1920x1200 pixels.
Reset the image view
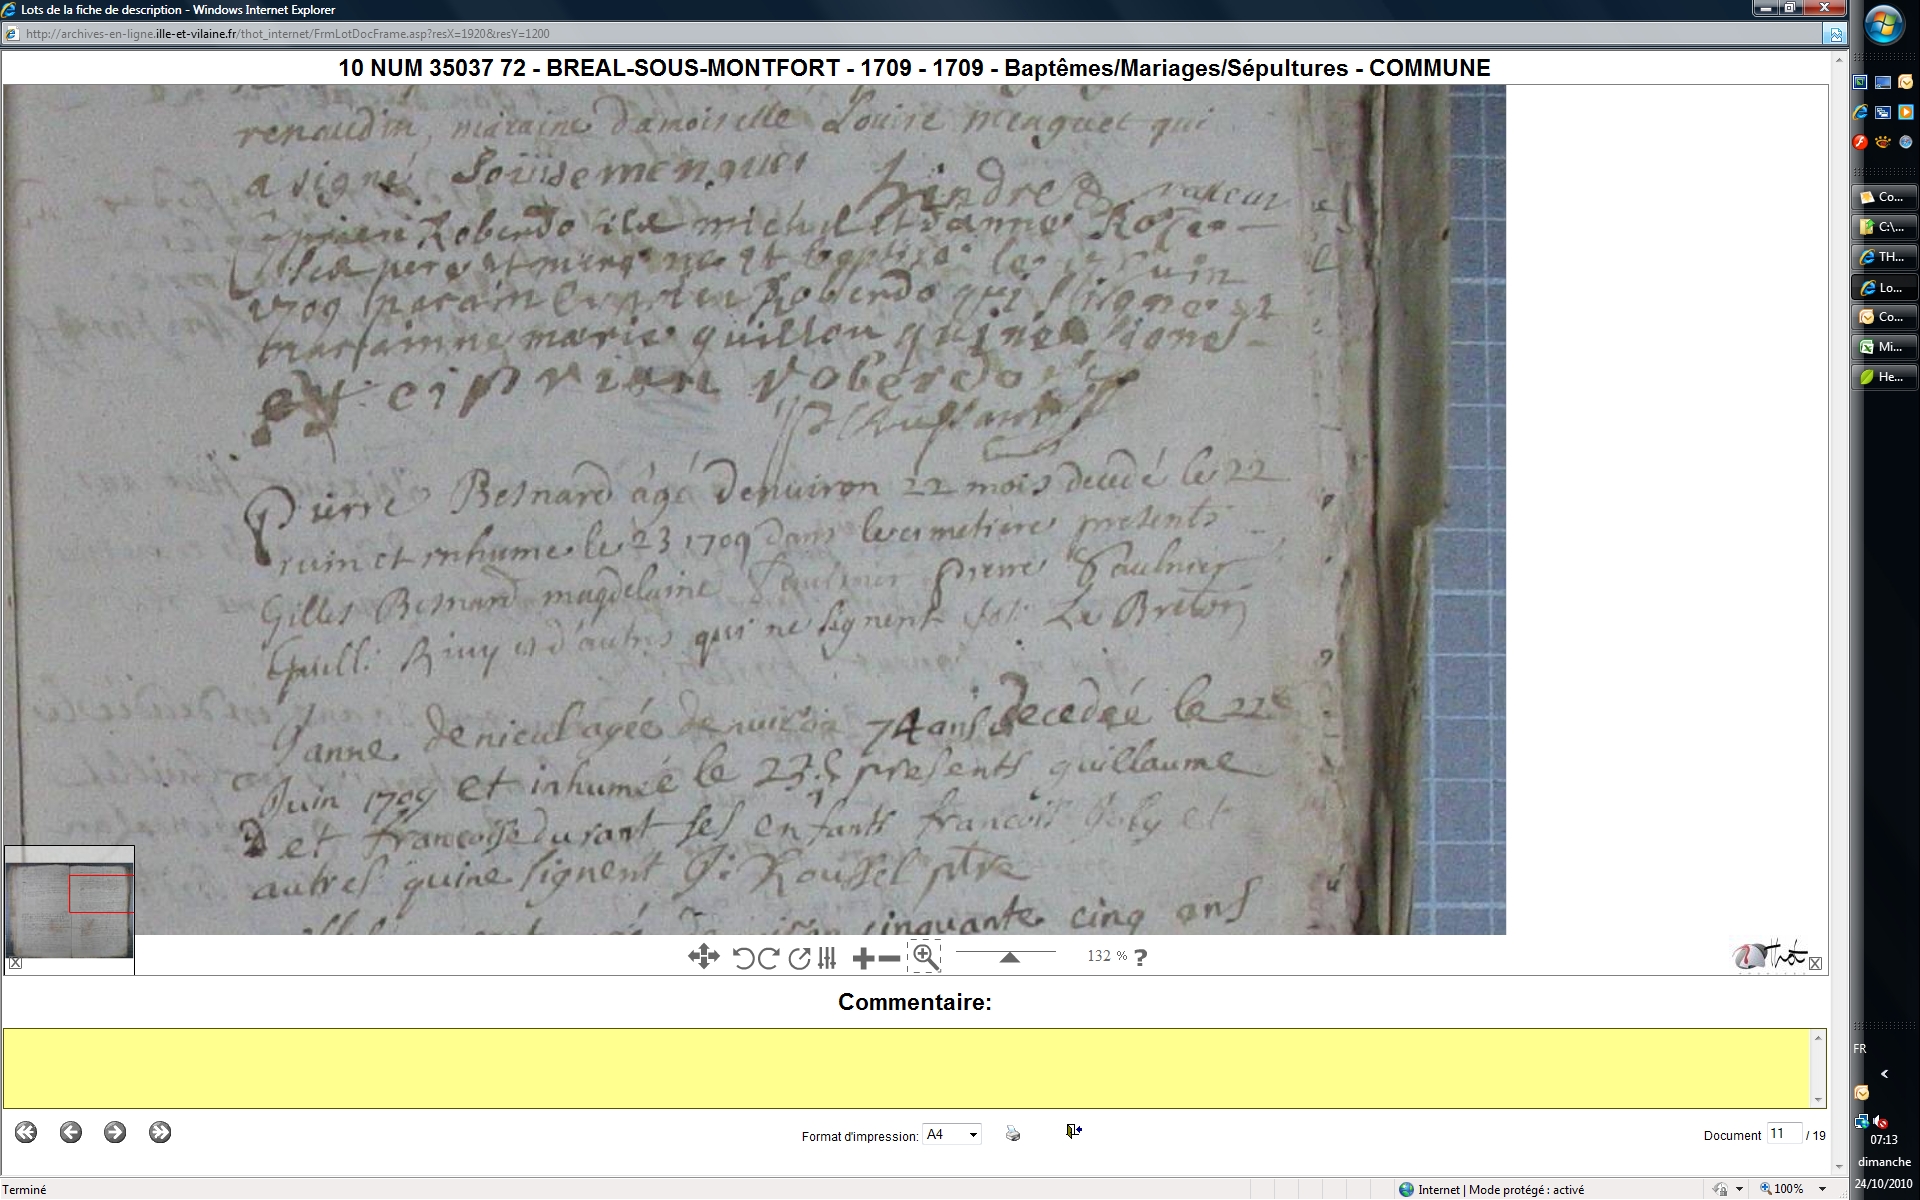coord(798,958)
